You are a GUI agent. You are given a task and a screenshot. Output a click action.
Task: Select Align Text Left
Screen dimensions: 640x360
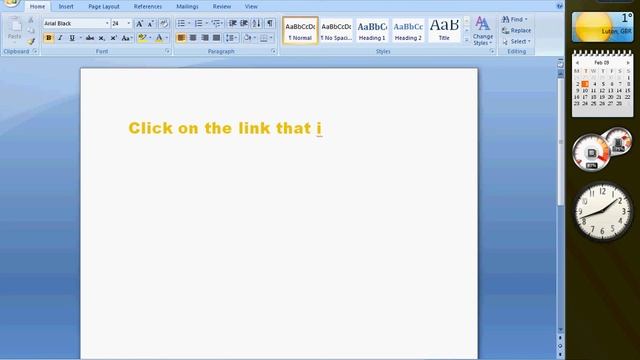coord(181,38)
